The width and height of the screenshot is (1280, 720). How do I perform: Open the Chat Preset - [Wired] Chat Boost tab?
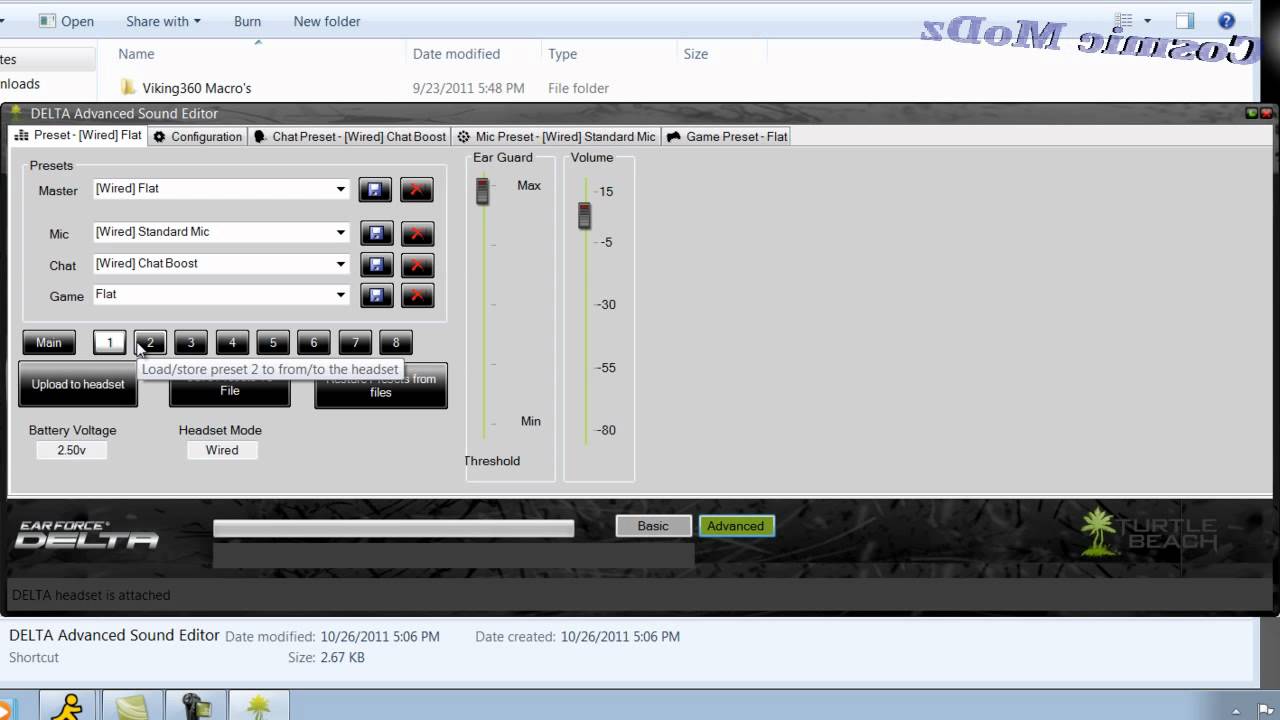click(x=349, y=136)
